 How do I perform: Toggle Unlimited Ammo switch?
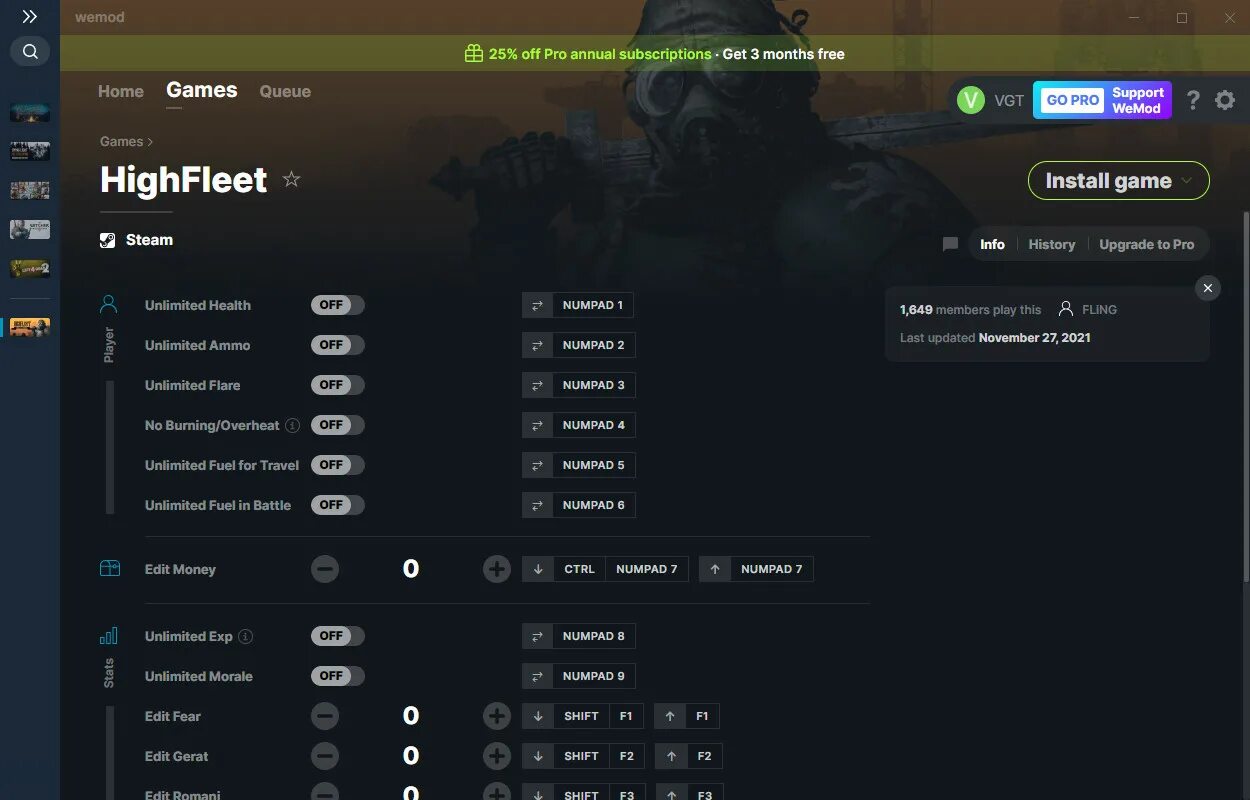pyautogui.click(x=338, y=345)
